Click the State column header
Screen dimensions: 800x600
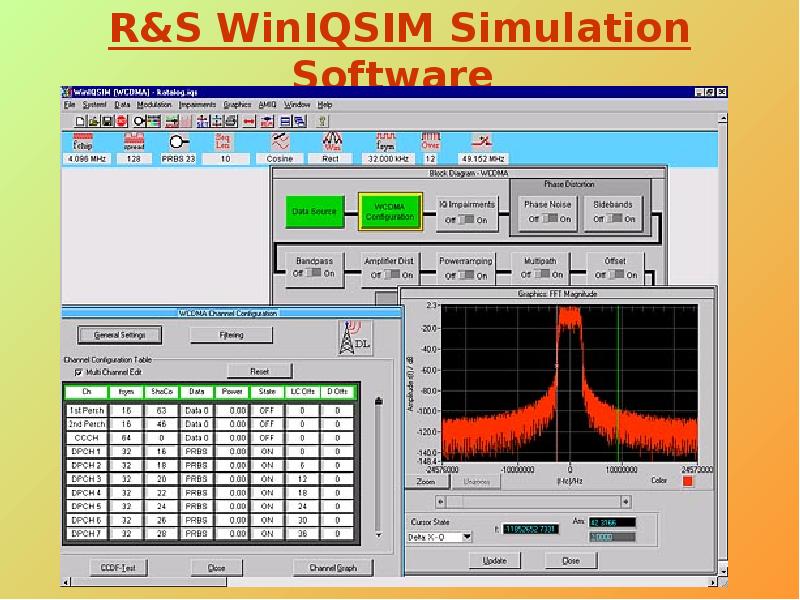click(x=267, y=392)
